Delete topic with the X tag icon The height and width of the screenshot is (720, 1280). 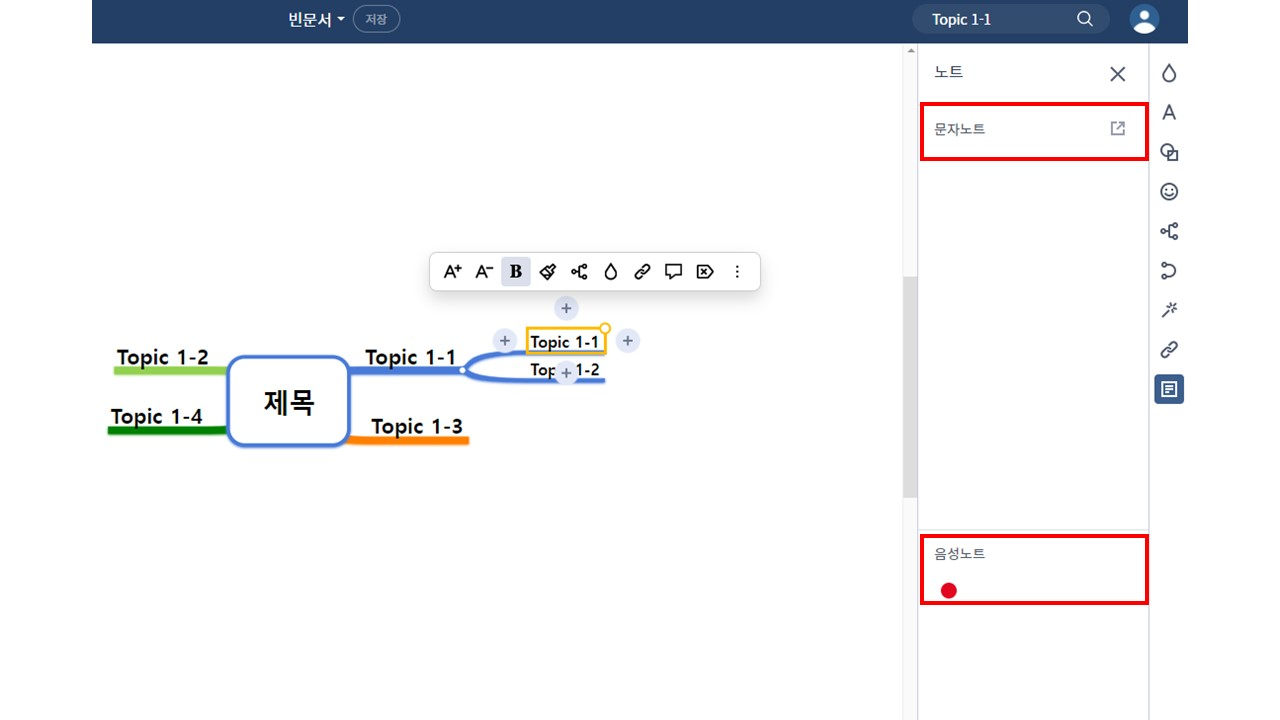pyautogui.click(x=705, y=271)
